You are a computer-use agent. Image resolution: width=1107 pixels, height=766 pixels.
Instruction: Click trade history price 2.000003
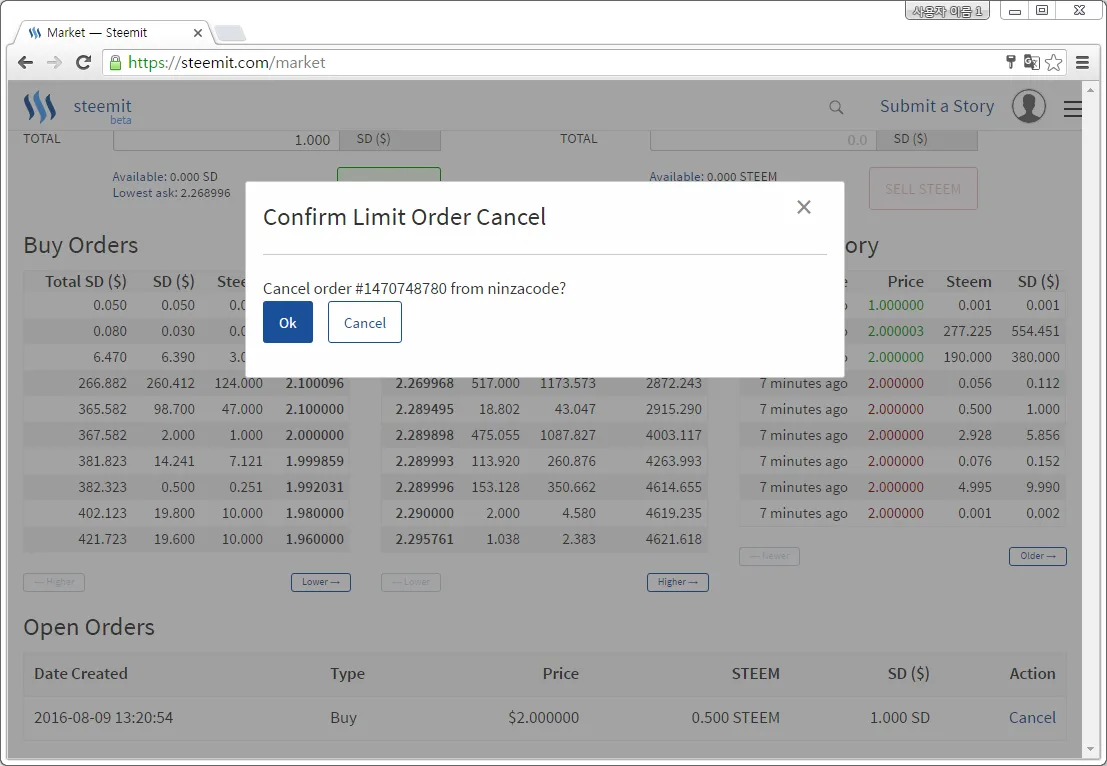click(x=895, y=331)
